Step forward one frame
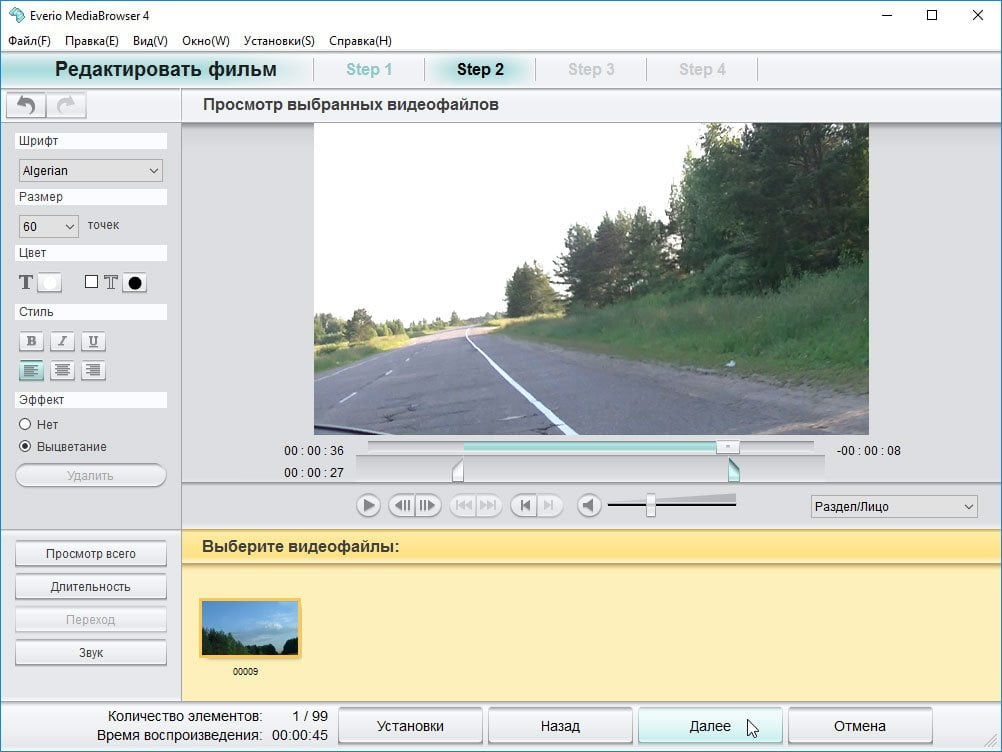 (428, 506)
